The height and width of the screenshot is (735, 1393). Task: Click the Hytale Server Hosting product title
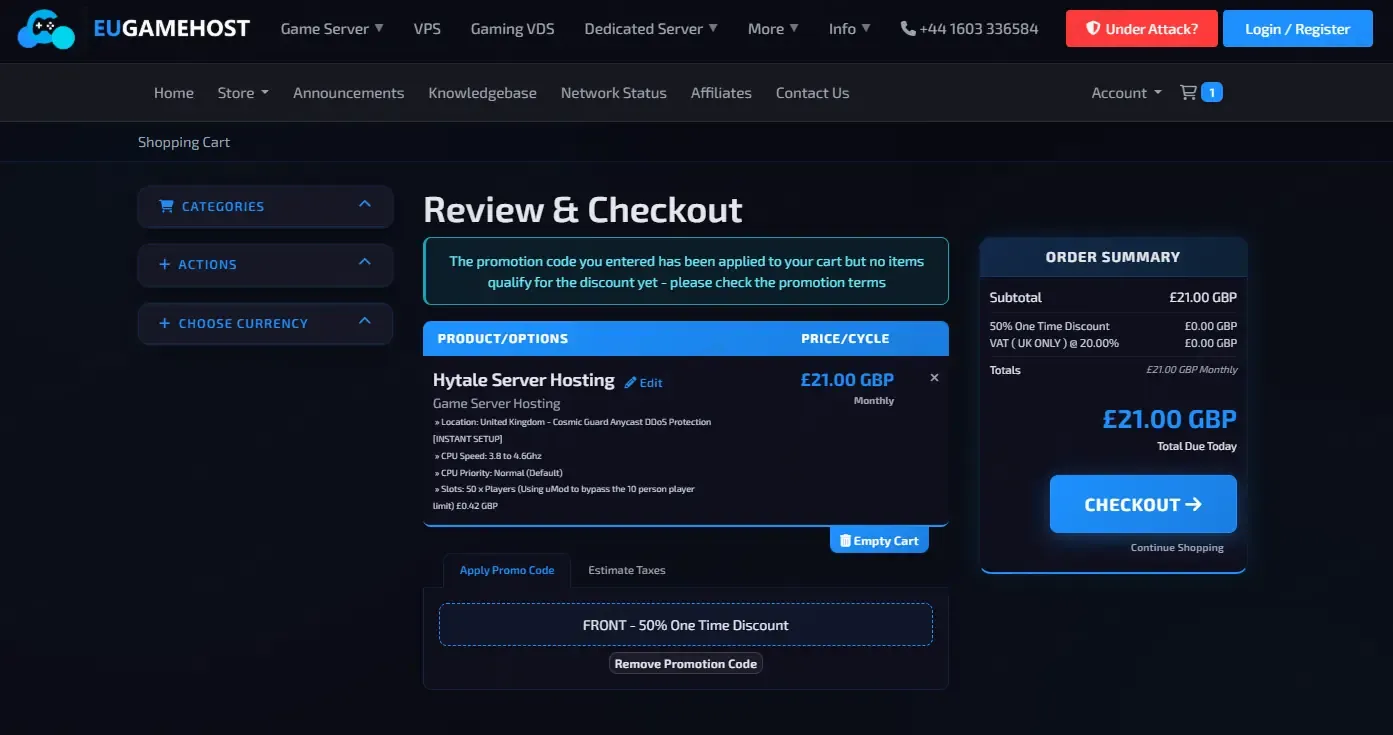pos(524,380)
